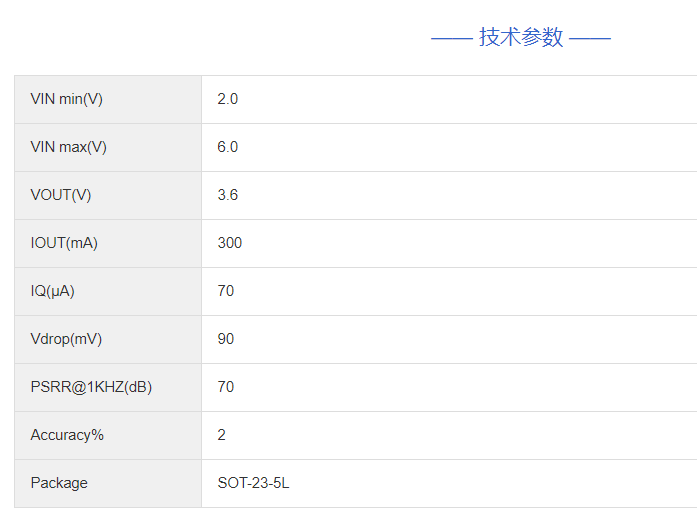Viewport: 697px width, 509px height.
Task: Select the Vdrop(mV) parameter label
Action: click(x=66, y=339)
